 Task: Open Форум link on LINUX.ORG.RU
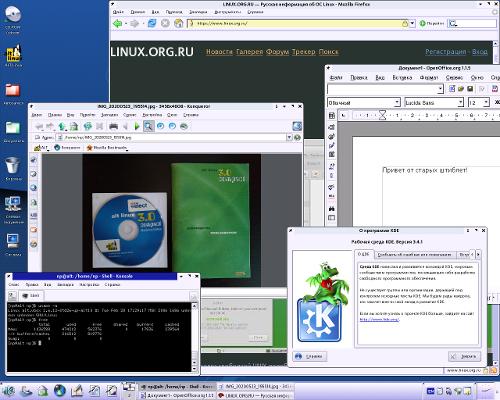[277, 52]
